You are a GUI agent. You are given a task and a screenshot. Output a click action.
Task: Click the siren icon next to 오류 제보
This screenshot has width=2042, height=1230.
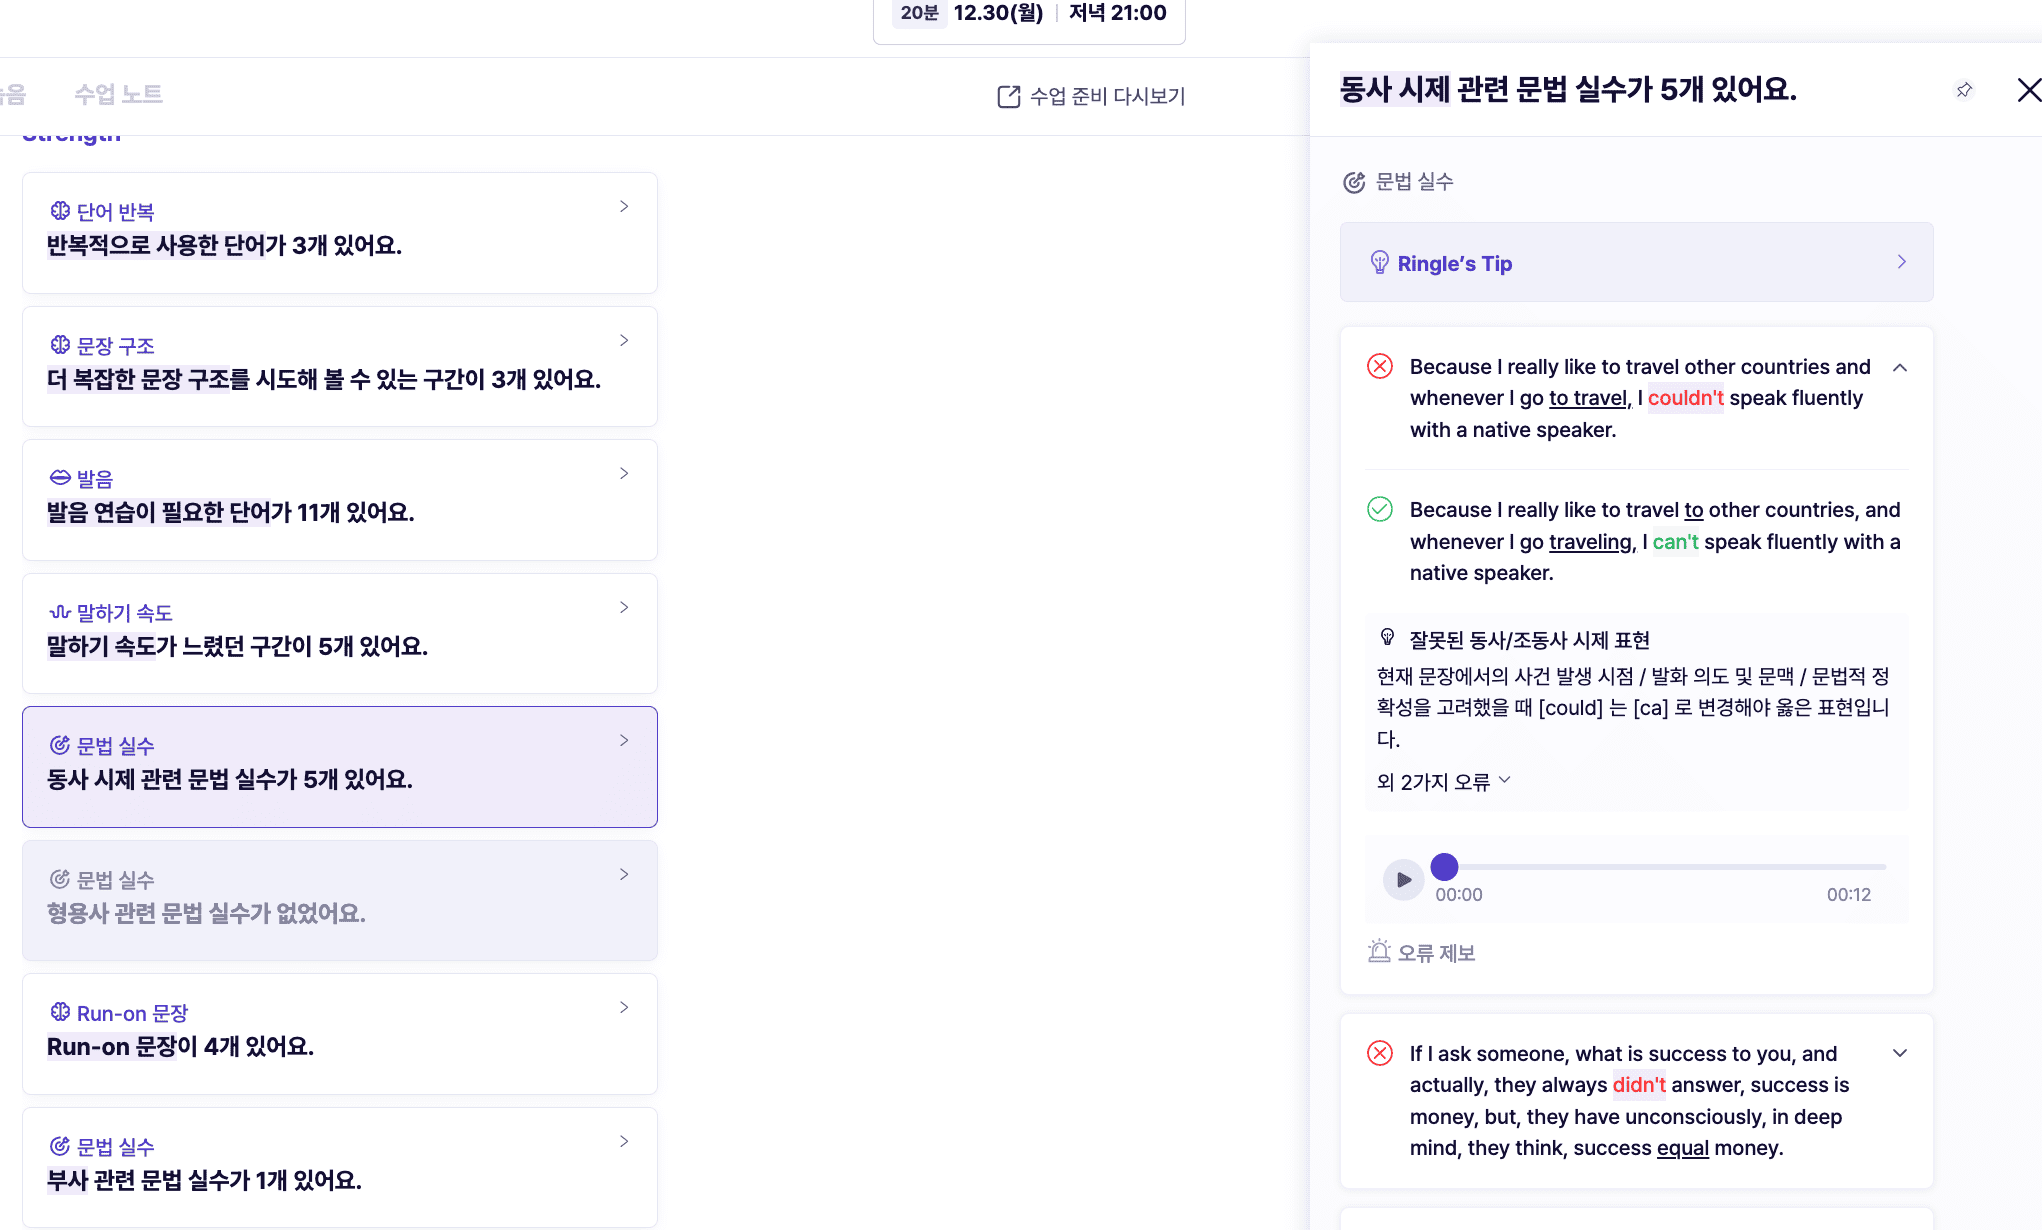click(1379, 952)
